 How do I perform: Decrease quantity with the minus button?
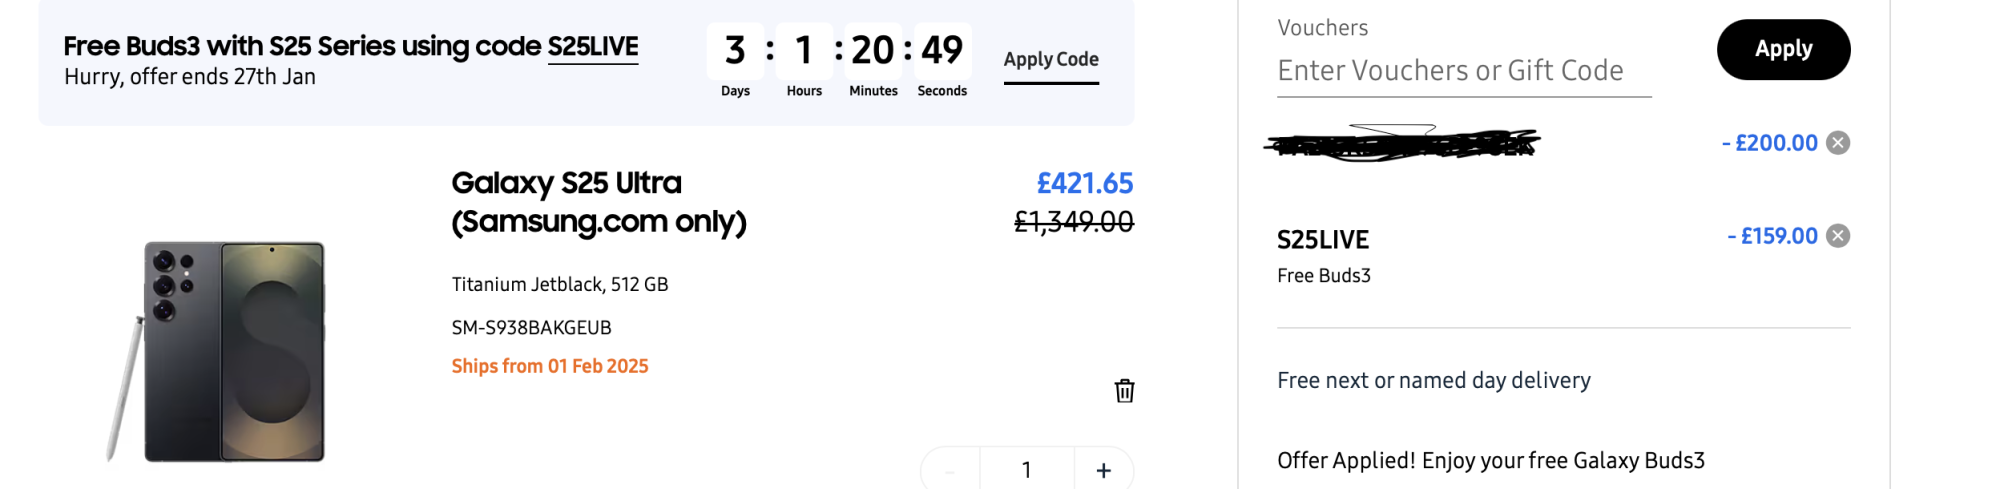tap(949, 470)
